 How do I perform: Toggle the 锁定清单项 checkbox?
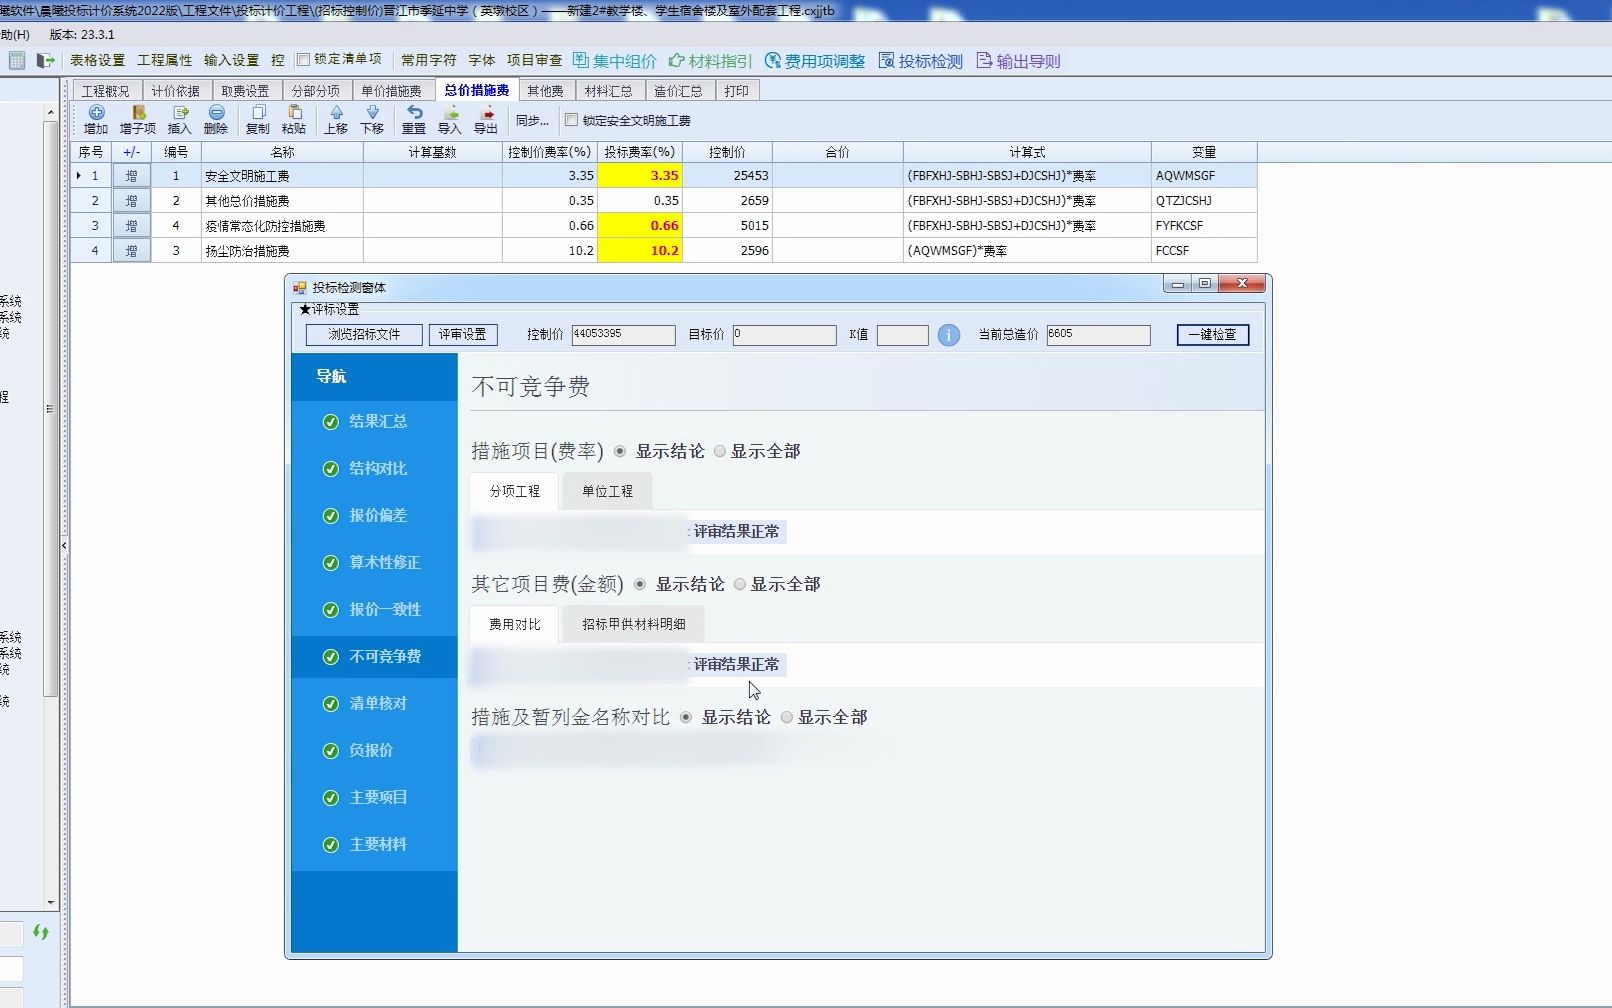tap(304, 59)
